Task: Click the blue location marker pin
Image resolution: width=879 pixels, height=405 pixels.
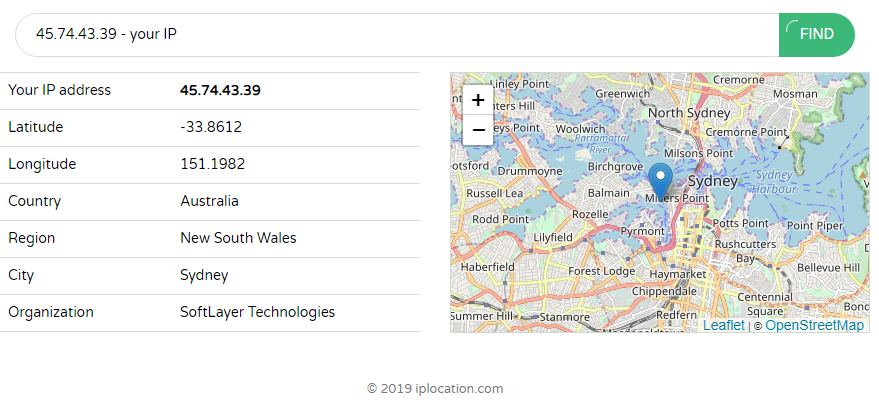Action: tap(660, 182)
